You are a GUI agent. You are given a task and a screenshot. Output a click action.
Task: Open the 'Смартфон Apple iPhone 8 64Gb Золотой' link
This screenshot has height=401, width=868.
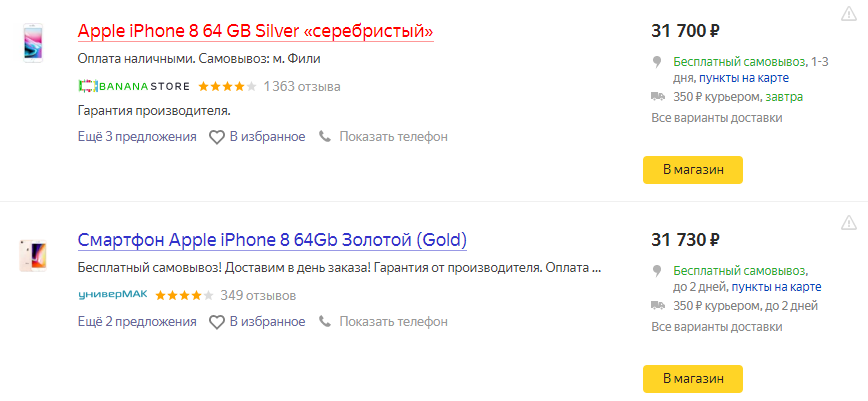pyautogui.click(x=272, y=240)
